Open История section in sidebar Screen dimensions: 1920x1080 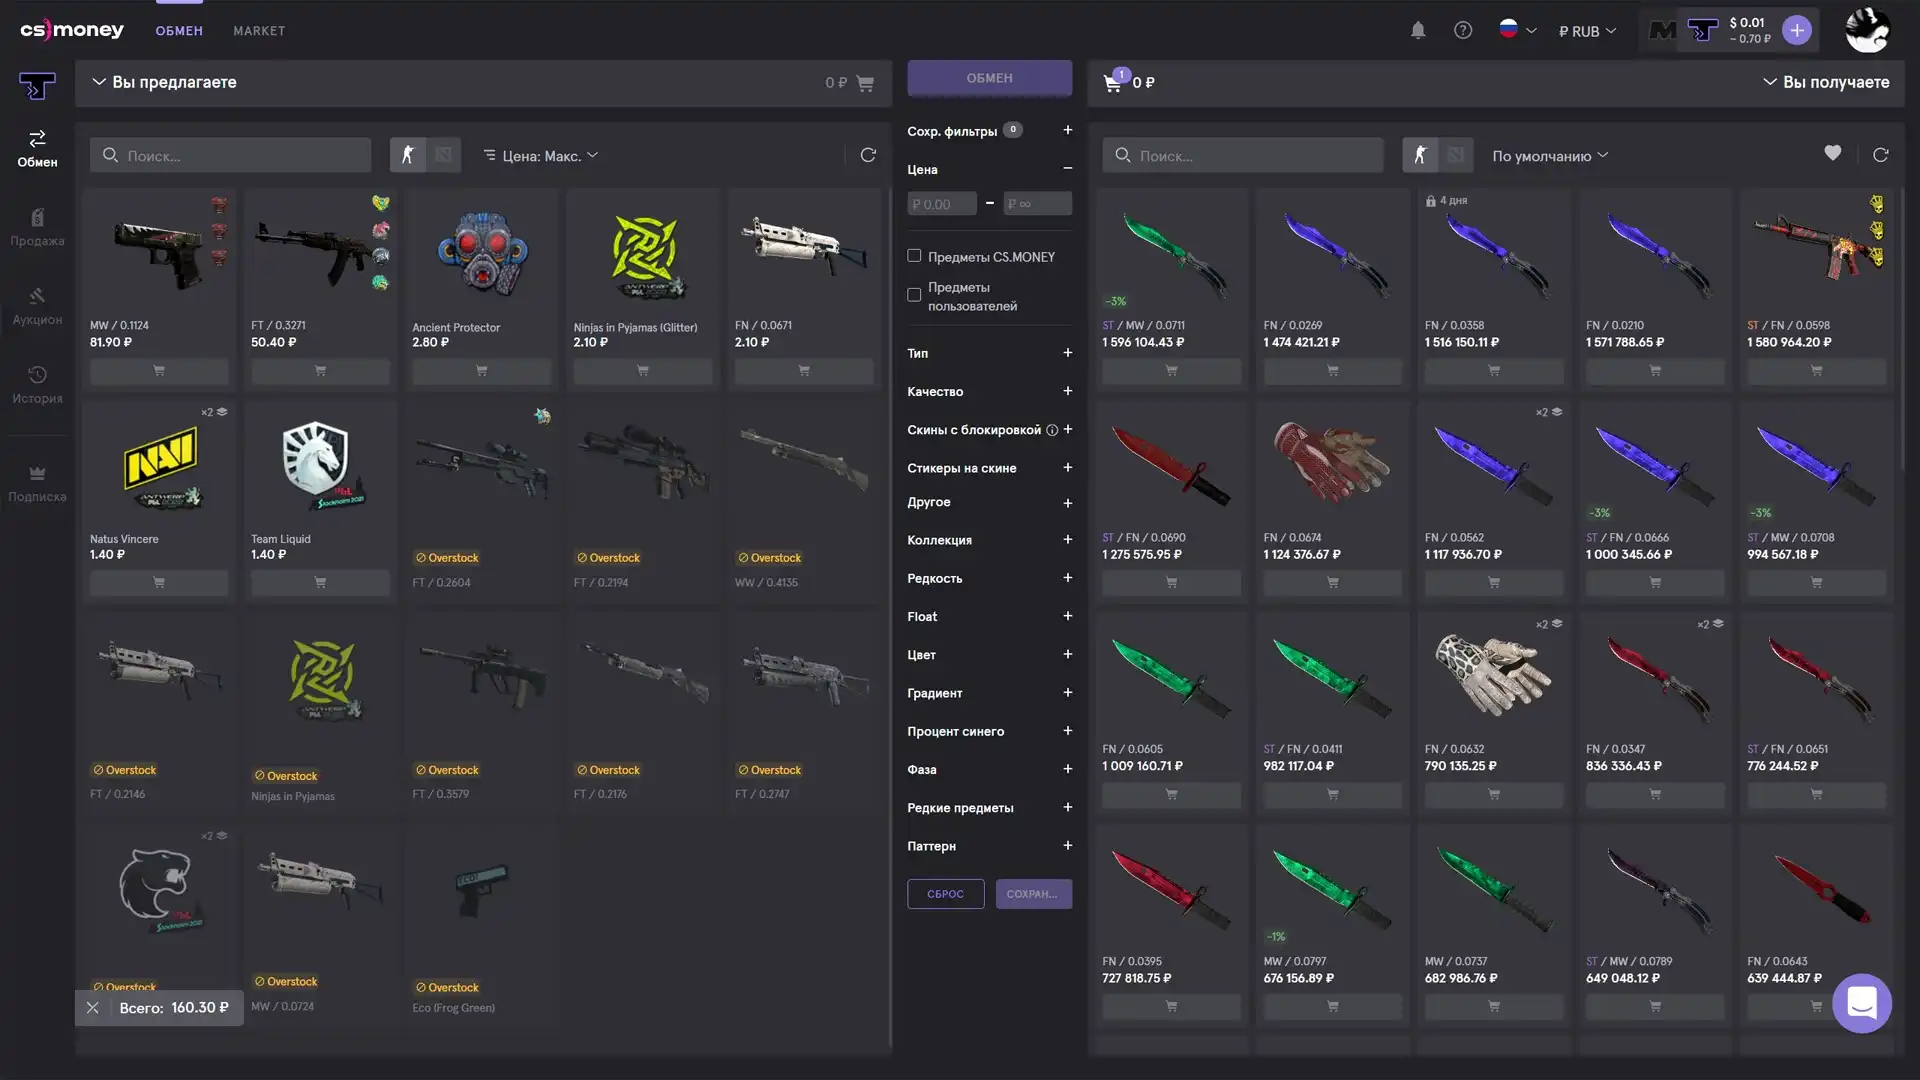pos(37,385)
